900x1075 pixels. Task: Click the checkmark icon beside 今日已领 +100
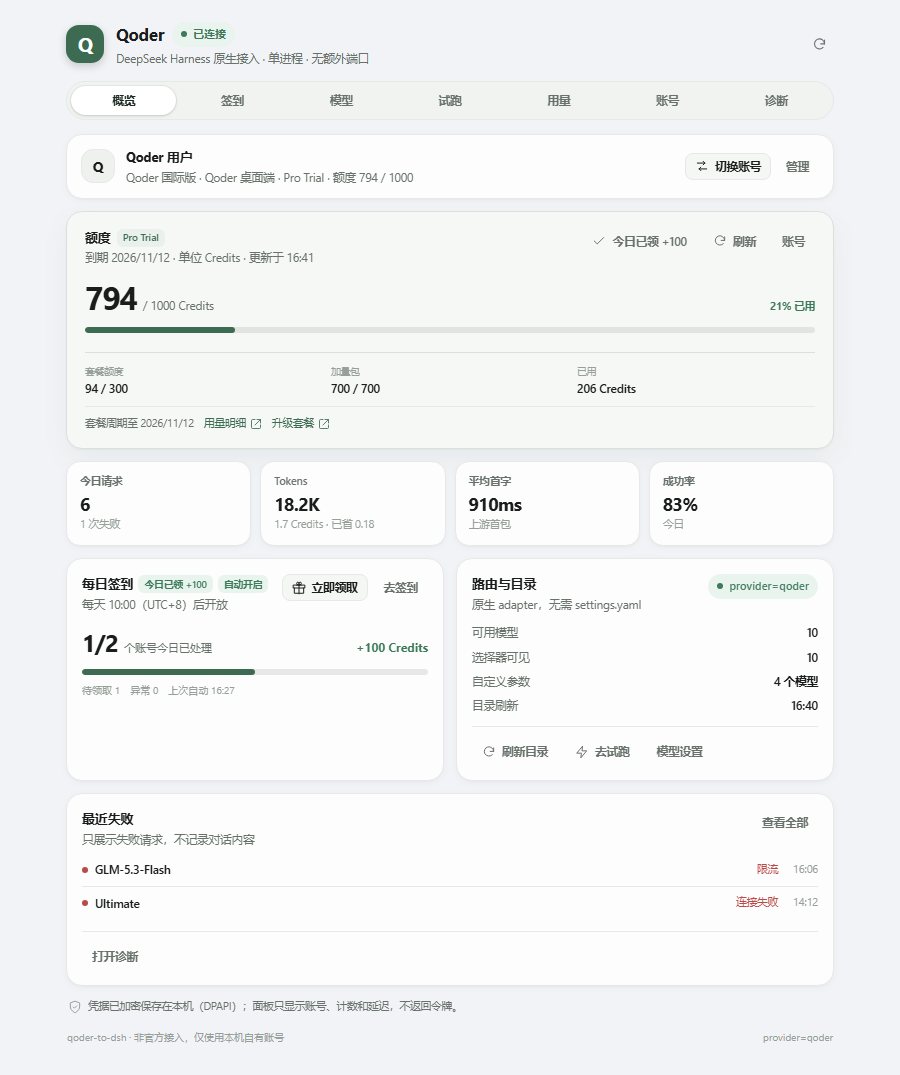[598, 241]
